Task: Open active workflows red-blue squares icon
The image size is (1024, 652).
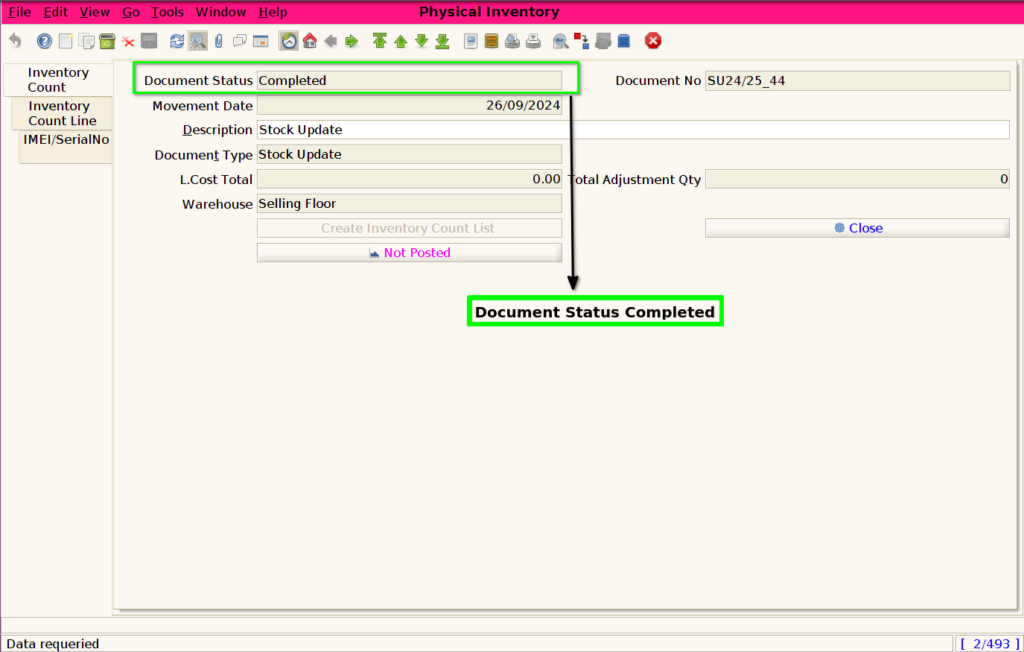Action: pos(581,41)
